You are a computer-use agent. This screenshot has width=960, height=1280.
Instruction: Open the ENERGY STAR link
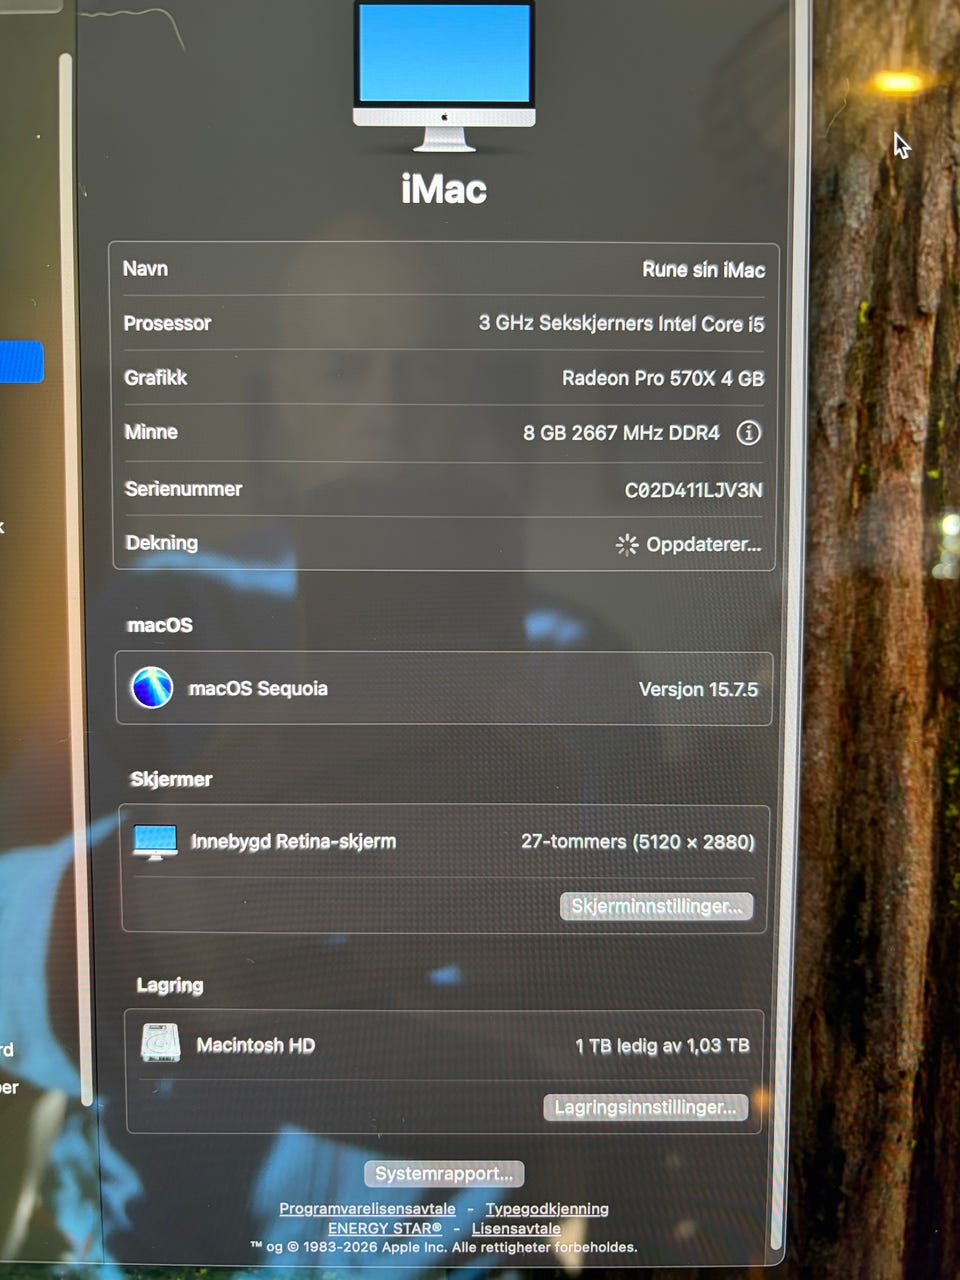tap(385, 1228)
